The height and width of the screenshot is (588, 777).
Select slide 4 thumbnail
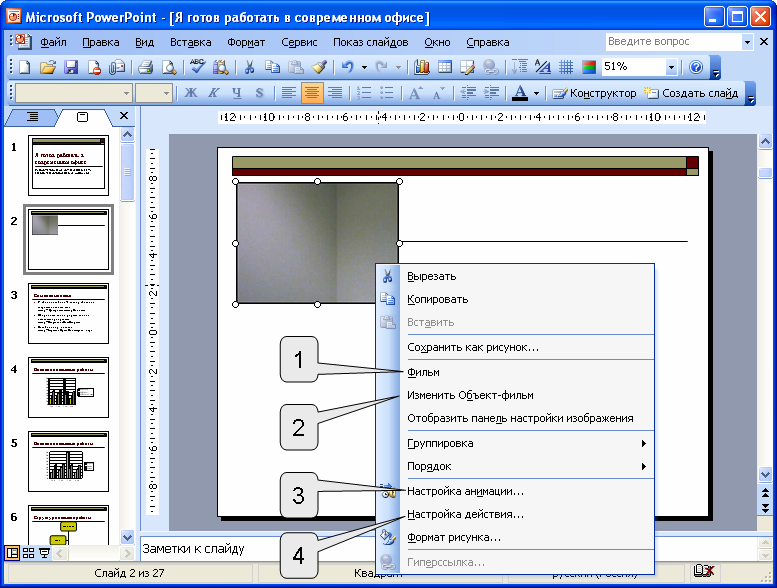coord(68,387)
